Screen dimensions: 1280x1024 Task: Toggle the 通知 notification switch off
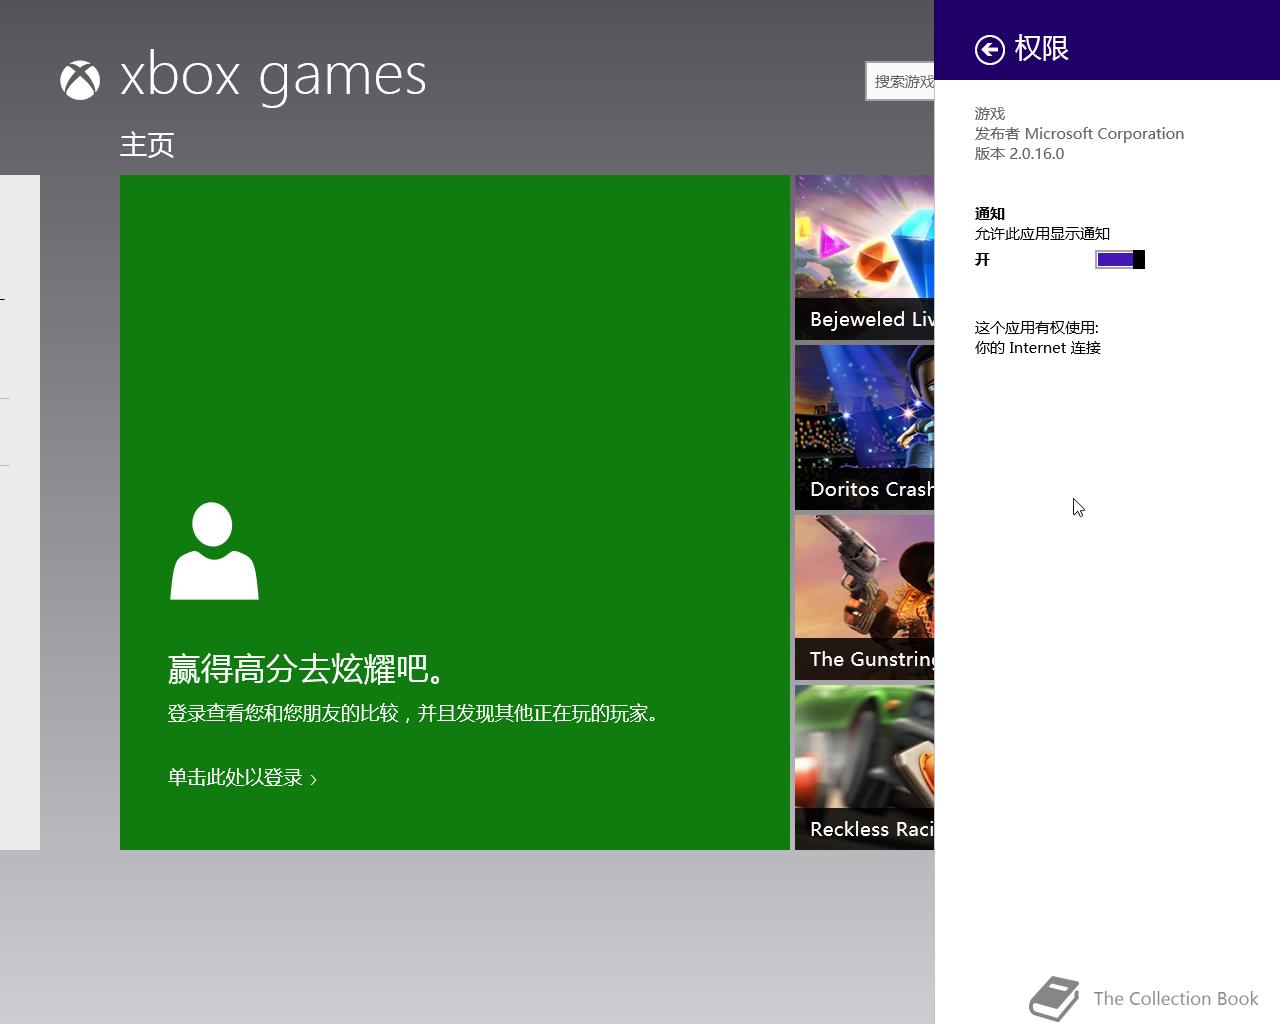click(x=1120, y=260)
